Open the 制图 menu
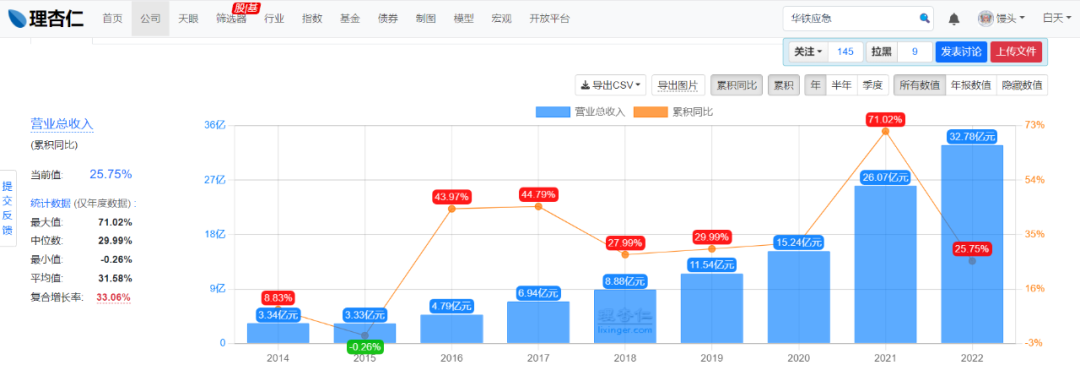 426,19
